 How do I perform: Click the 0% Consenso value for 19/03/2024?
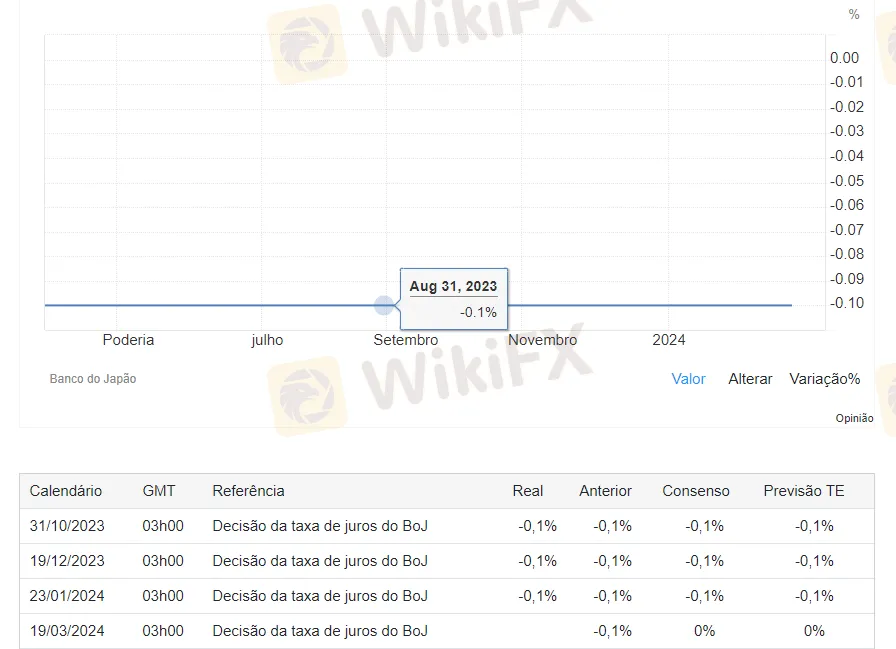pos(704,631)
